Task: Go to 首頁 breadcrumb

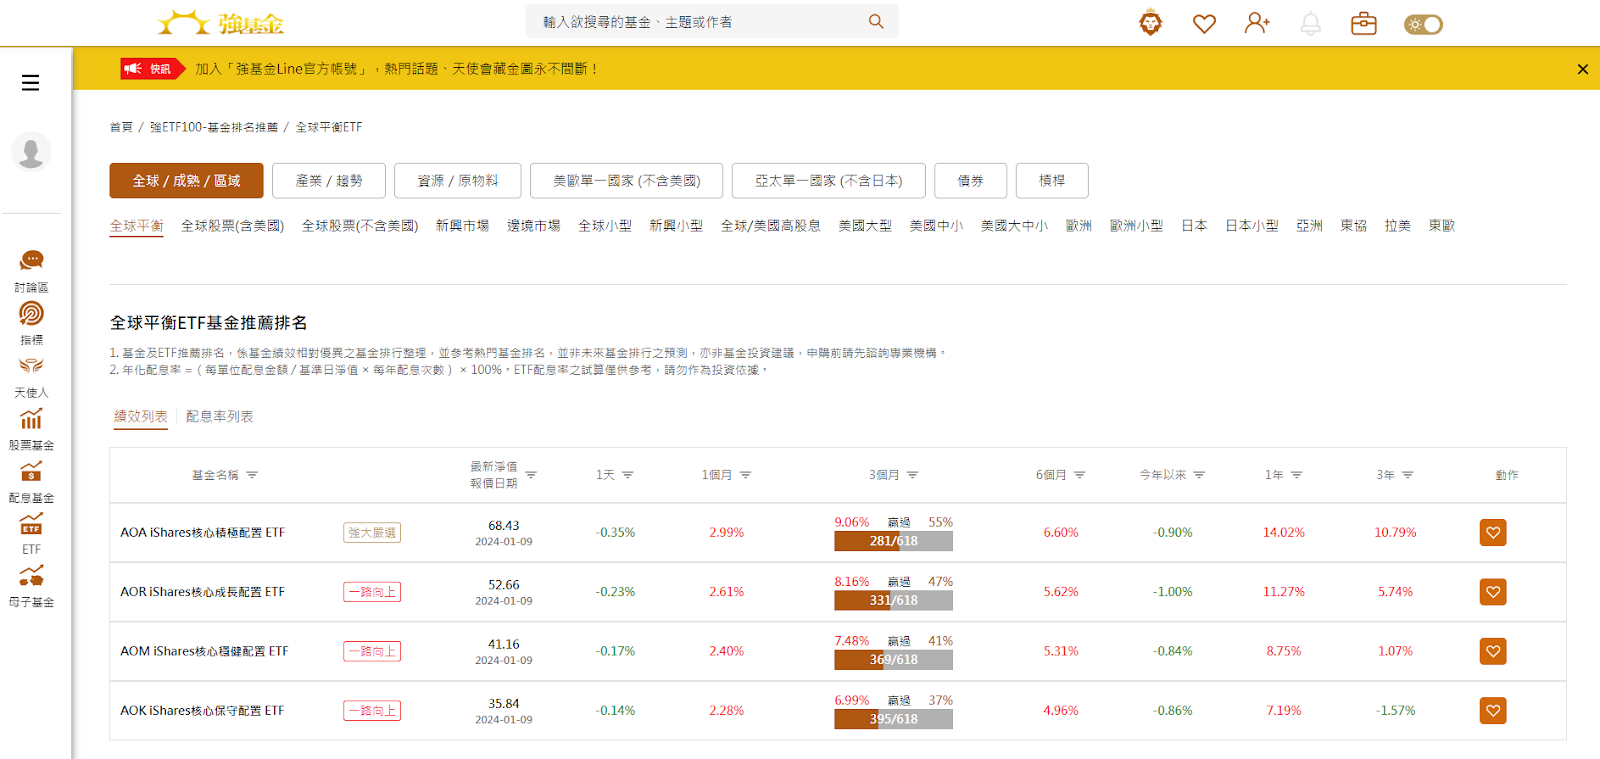Action: (121, 127)
